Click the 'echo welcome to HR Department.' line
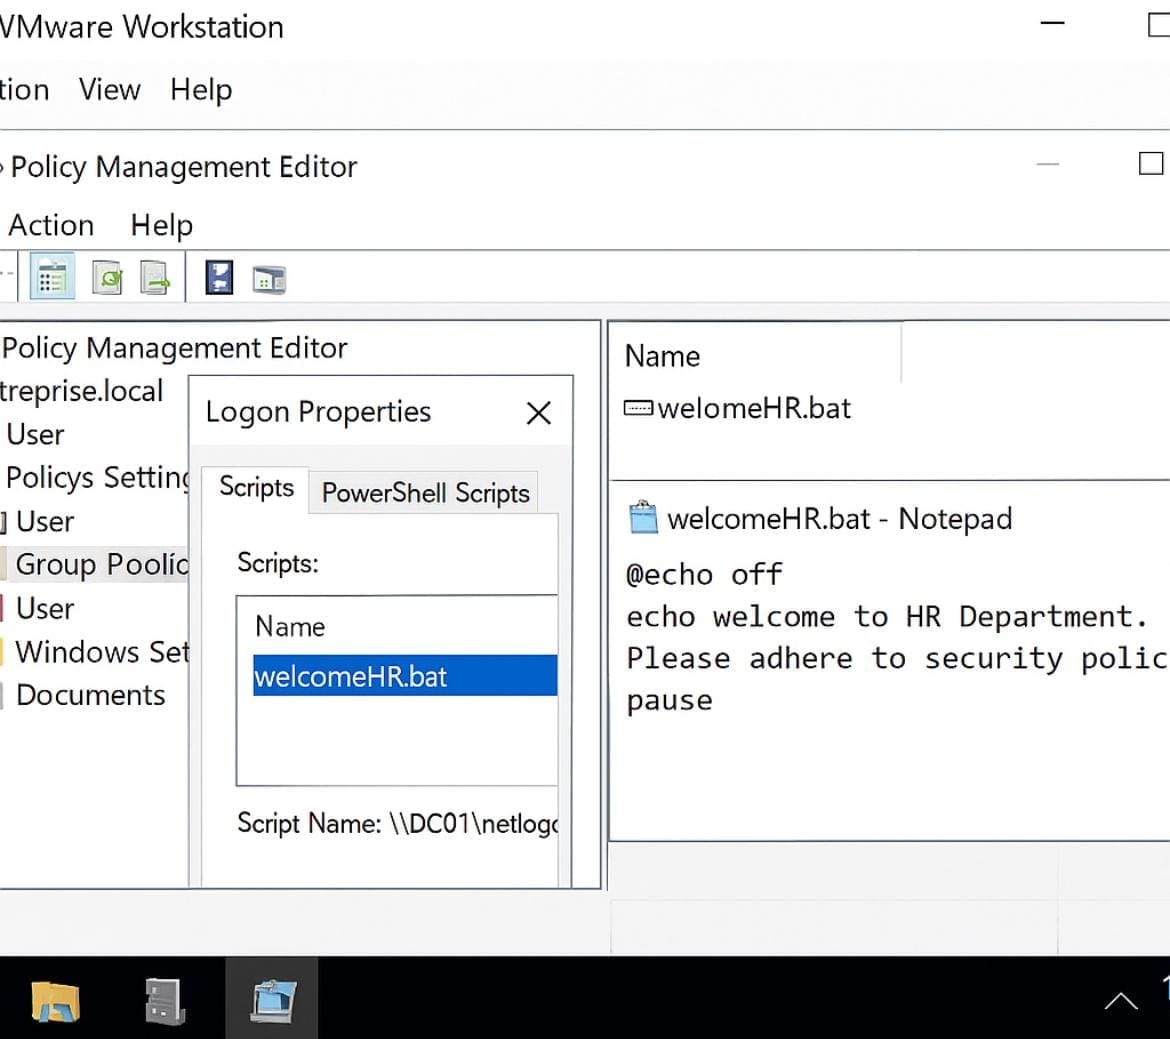This screenshot has width=1170, height=1039. tap(886, 617)
